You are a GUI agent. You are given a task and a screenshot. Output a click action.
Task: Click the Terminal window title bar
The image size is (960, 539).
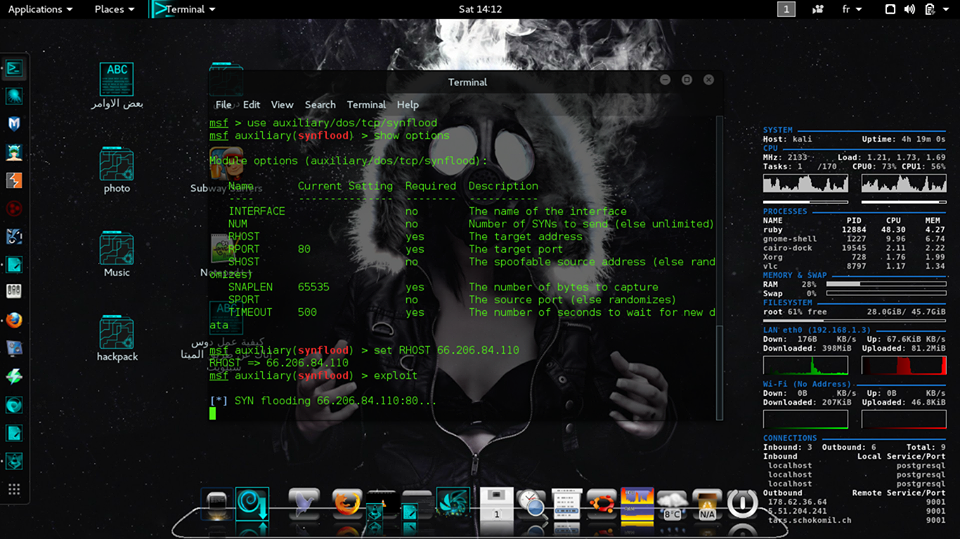point(467,82)
